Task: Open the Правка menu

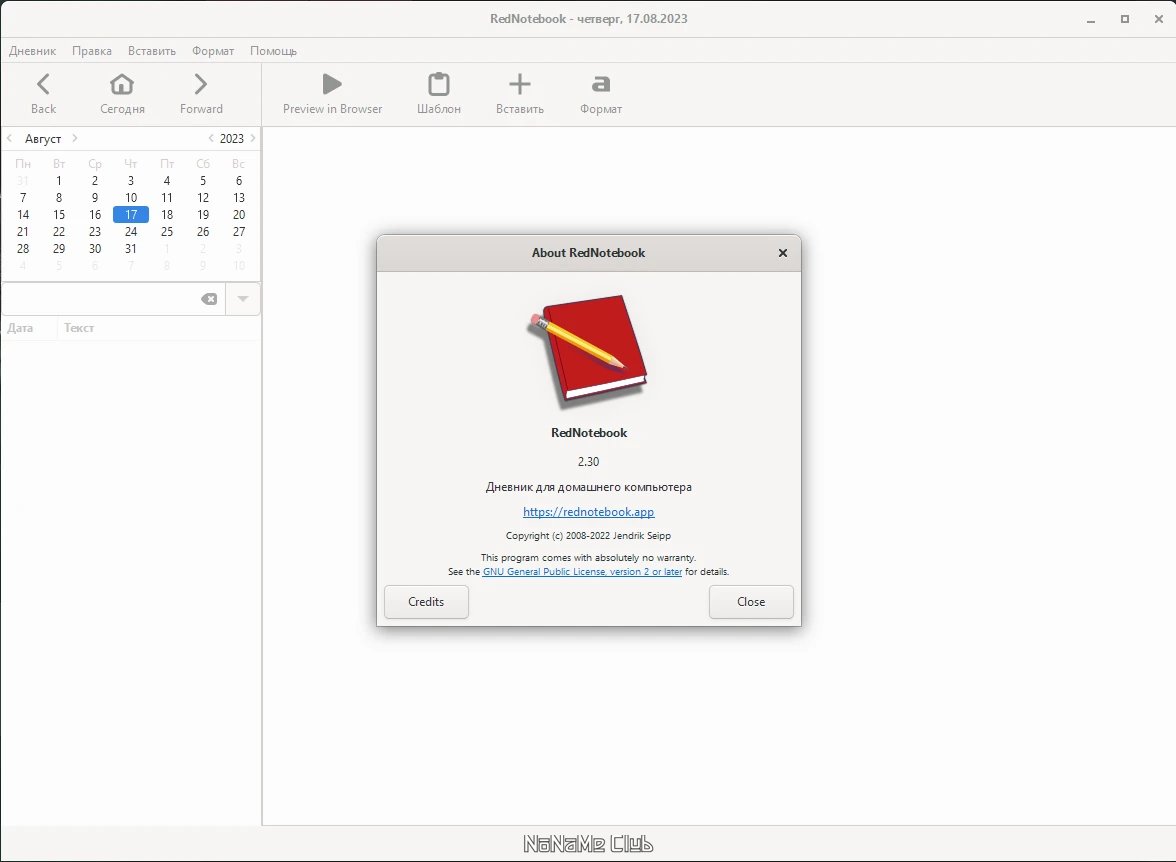Action: tap(92, 51)
